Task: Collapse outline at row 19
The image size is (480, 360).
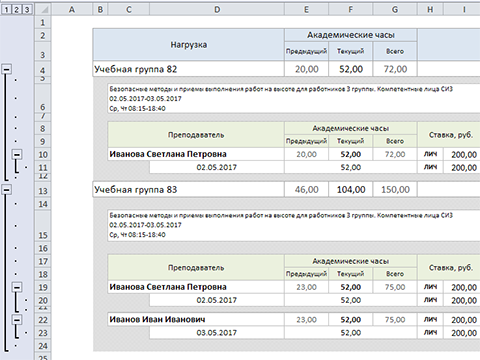Action: click(17, 287)
